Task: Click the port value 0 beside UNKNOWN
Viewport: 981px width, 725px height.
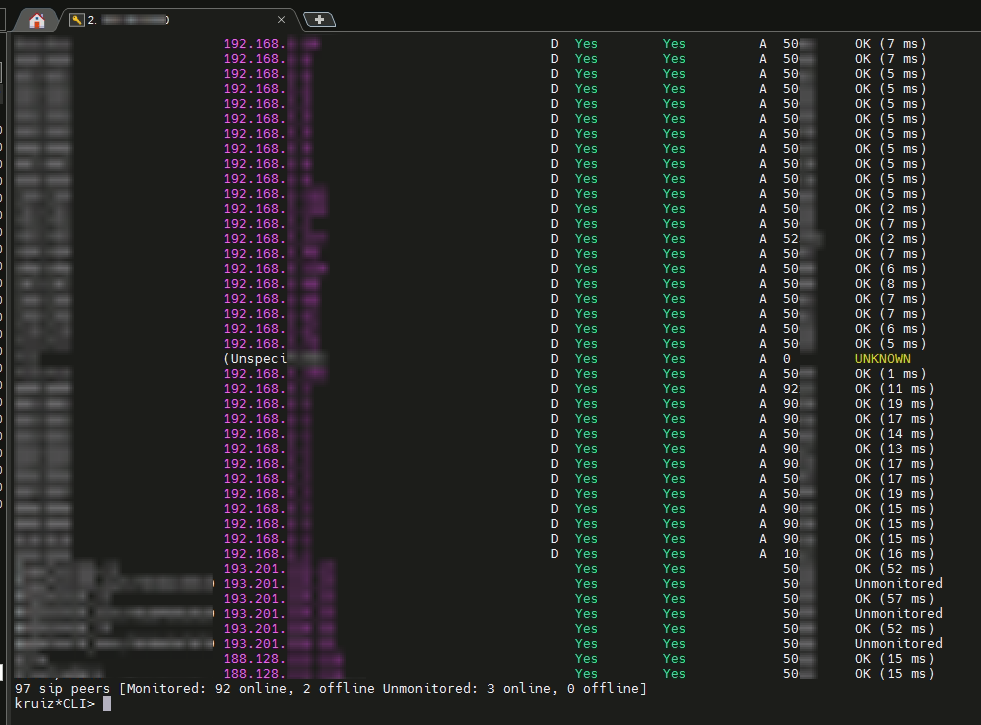Action: coord(786,359)
